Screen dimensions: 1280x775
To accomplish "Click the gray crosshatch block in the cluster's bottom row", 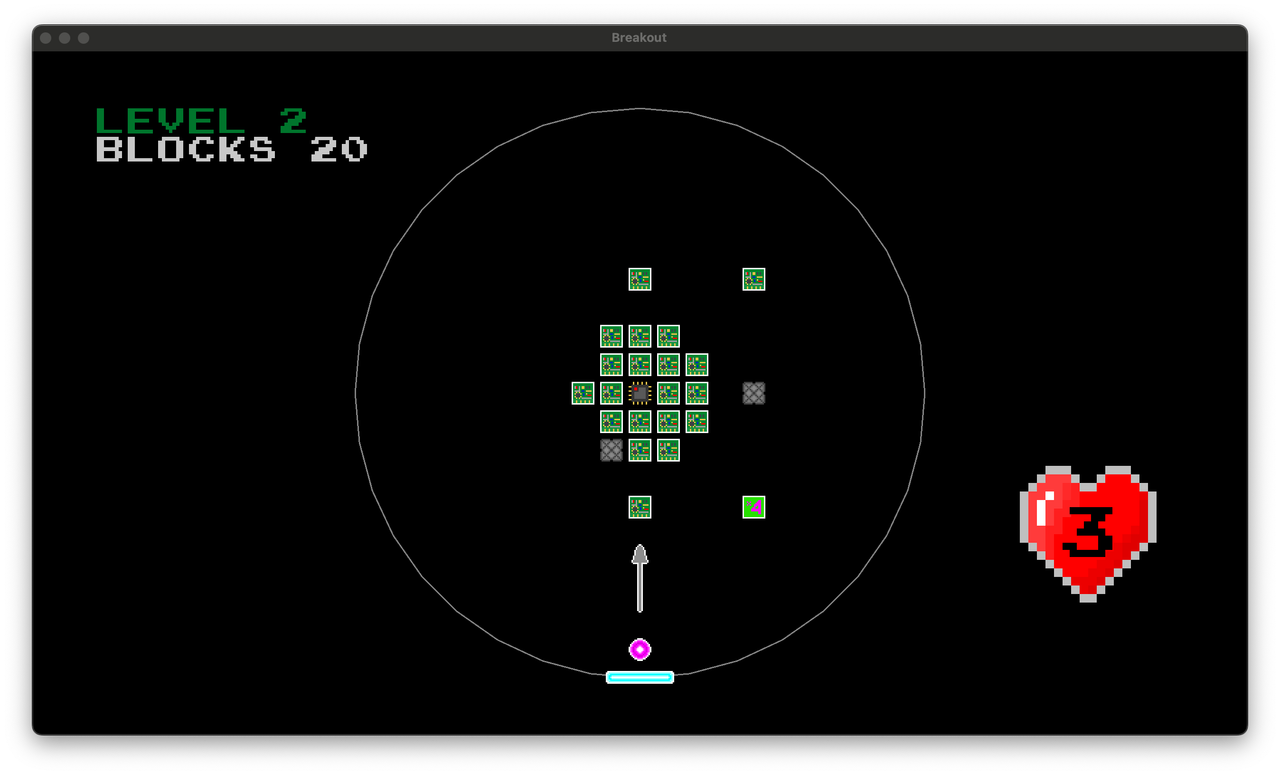I will [x=611, y=450].
